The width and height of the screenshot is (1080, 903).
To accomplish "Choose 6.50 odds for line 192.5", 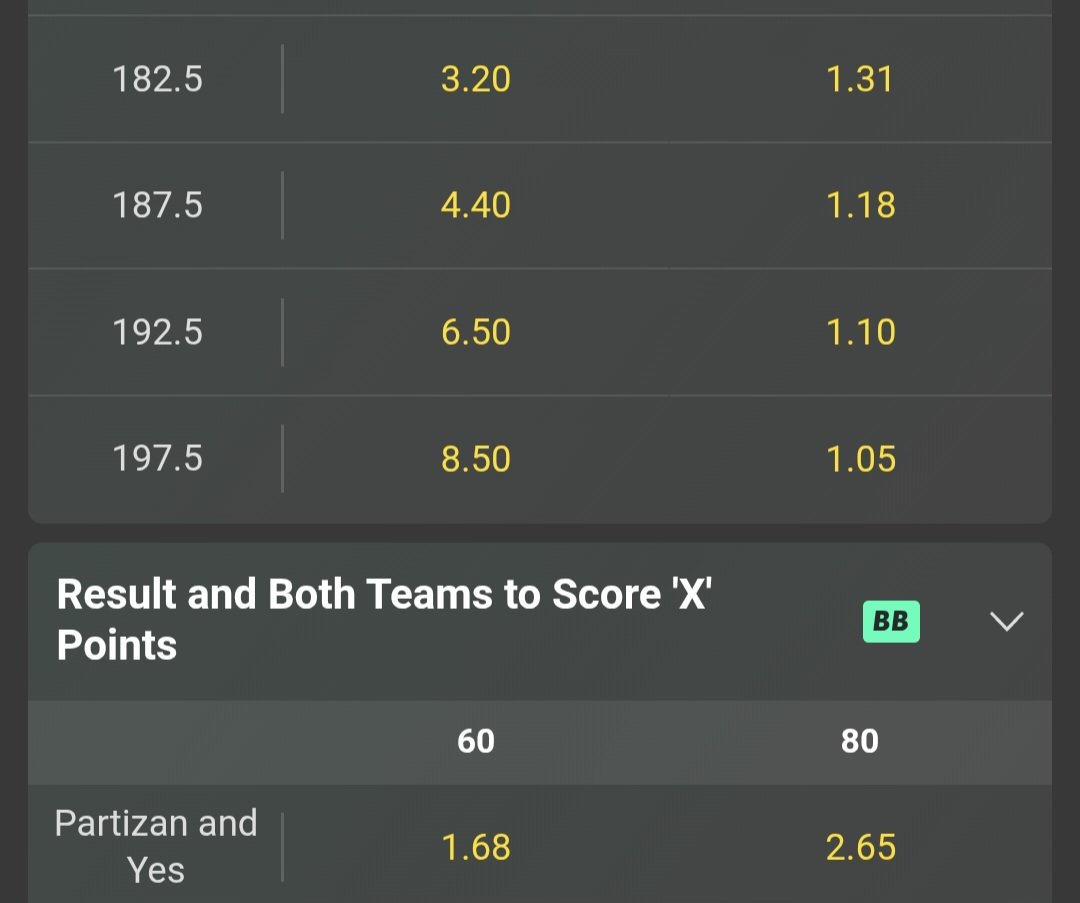I will click(x=476, y=332).
